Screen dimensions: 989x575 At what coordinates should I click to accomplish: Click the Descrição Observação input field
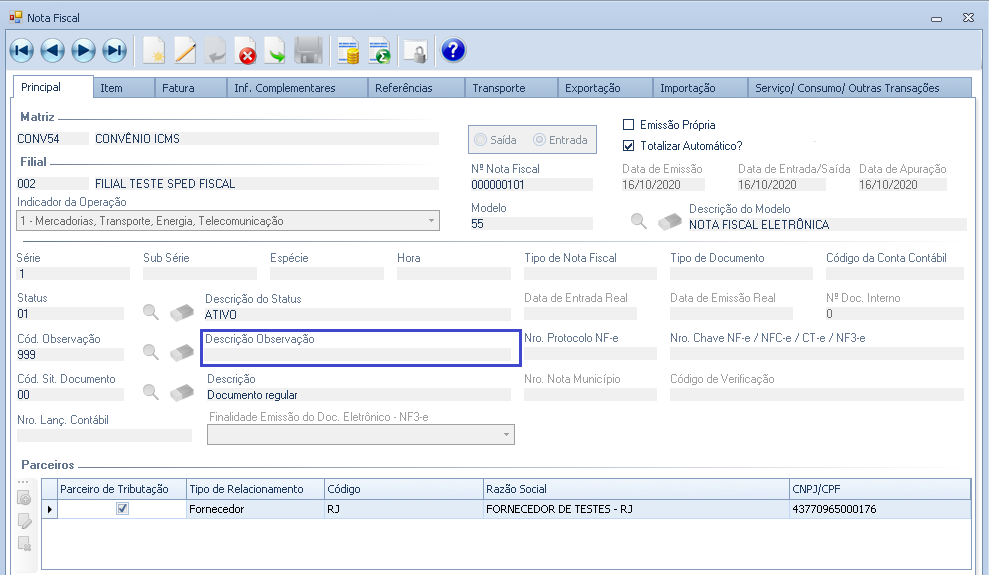pyautogui.click(x=356, y=354)
